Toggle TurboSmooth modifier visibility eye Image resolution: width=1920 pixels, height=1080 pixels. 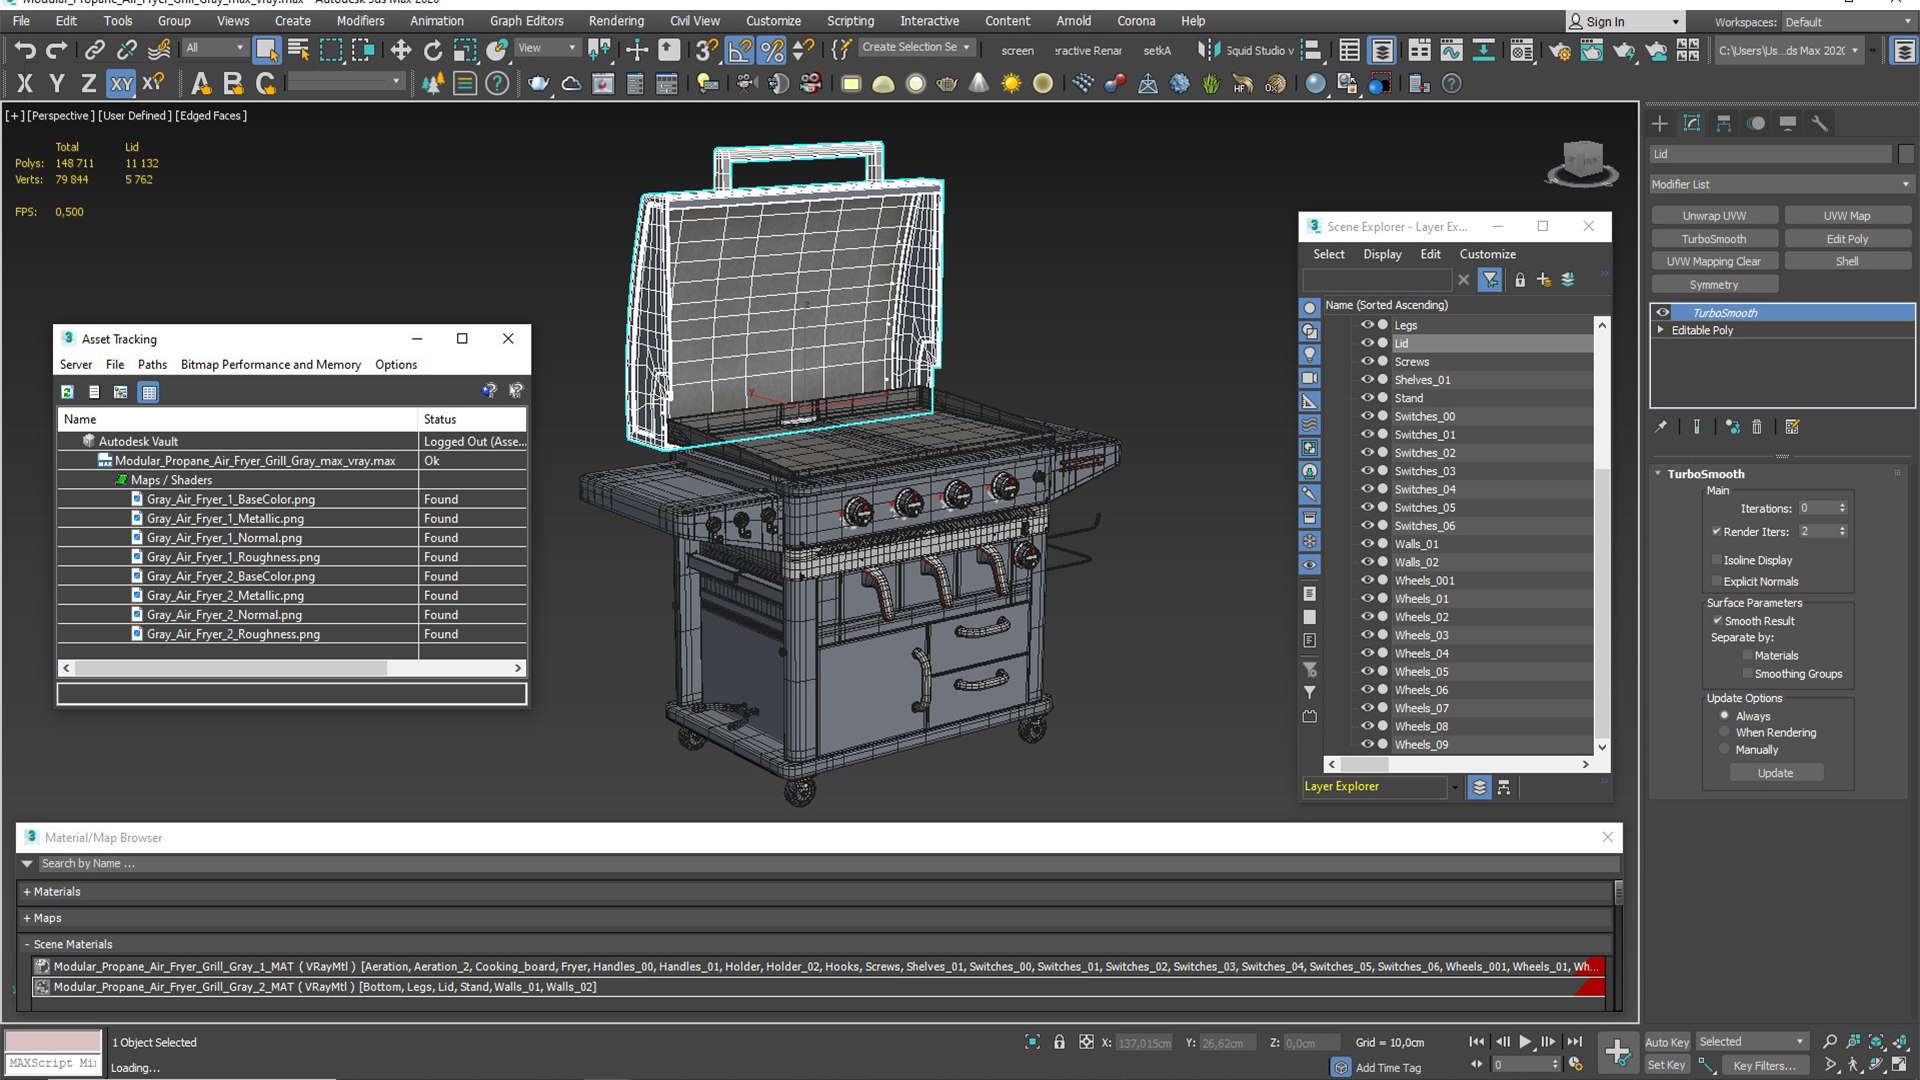pyautogui.click(x=1663, y=313)
